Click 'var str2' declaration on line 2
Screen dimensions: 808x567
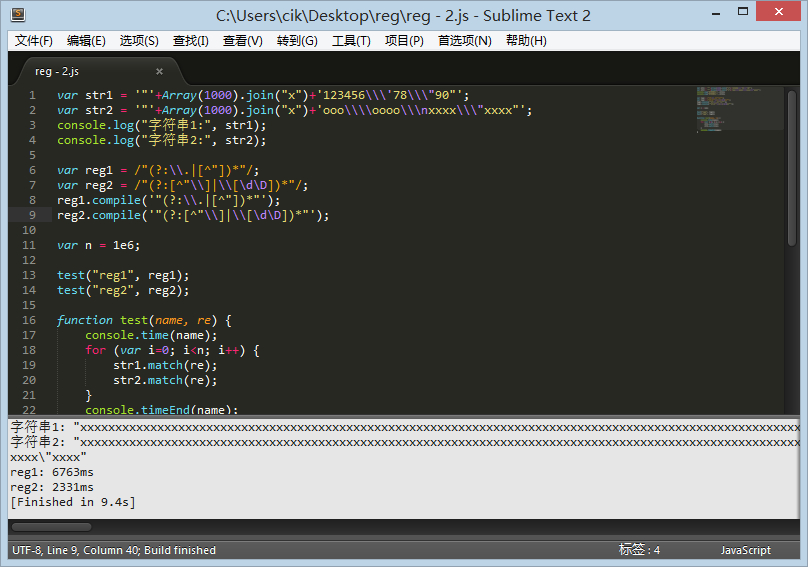pos(294,110)
